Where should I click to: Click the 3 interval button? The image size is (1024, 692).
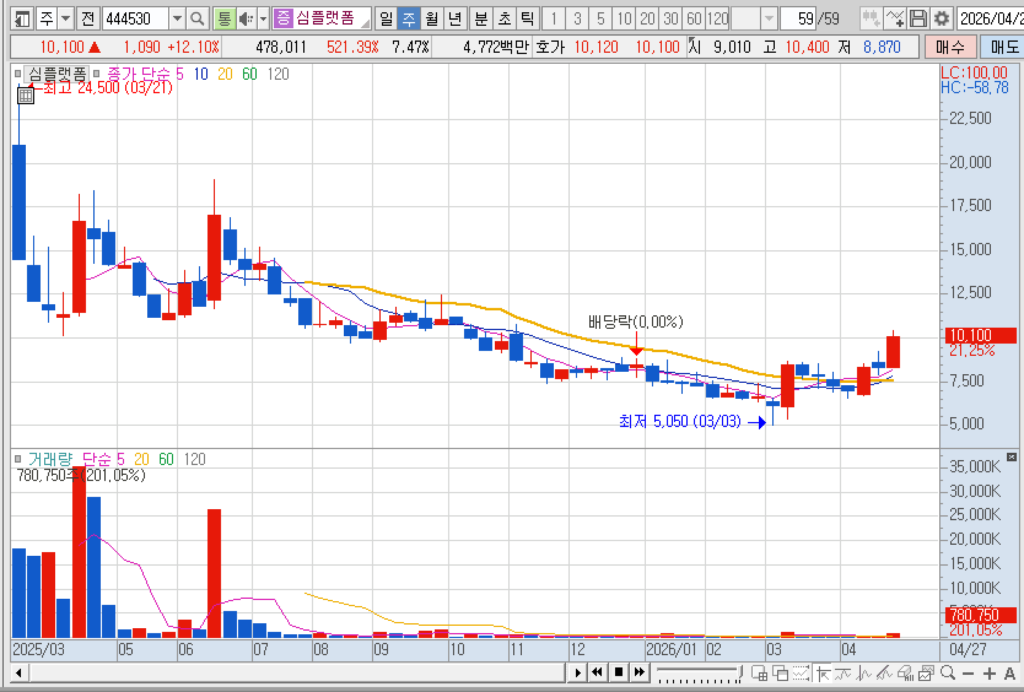coord(577,19)
